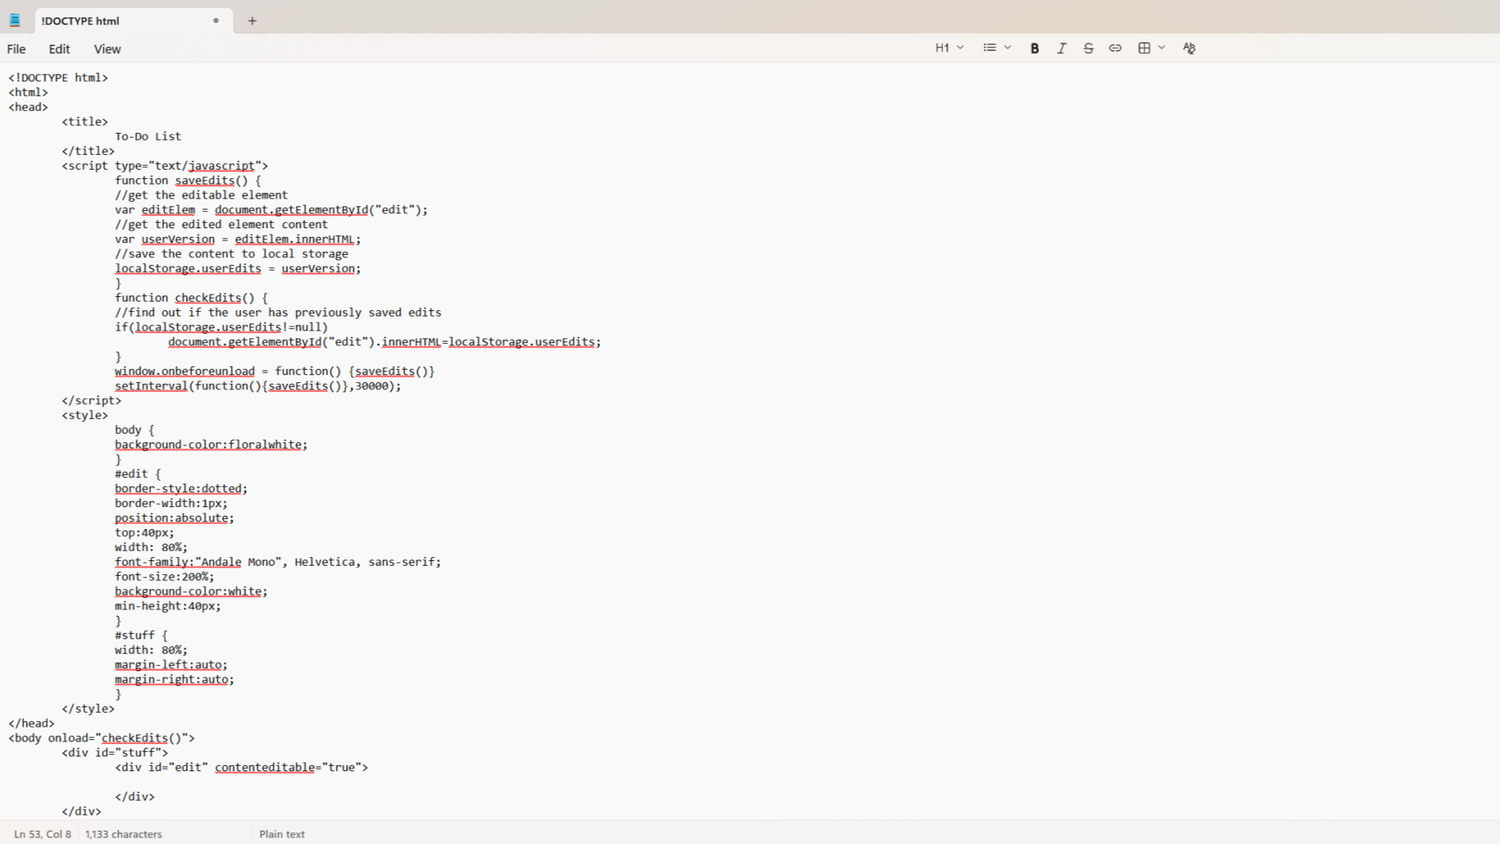Open the H1 heading dropdown
Image resolution: width=1500 pixels, height=844 pixels.
(x=950, y=48)
